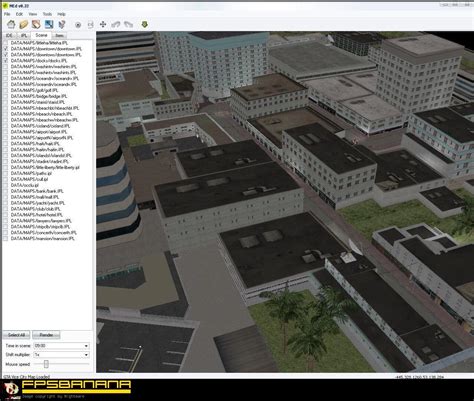
Task: Select the four-arrow move tool
Action: tap(103, 24)
